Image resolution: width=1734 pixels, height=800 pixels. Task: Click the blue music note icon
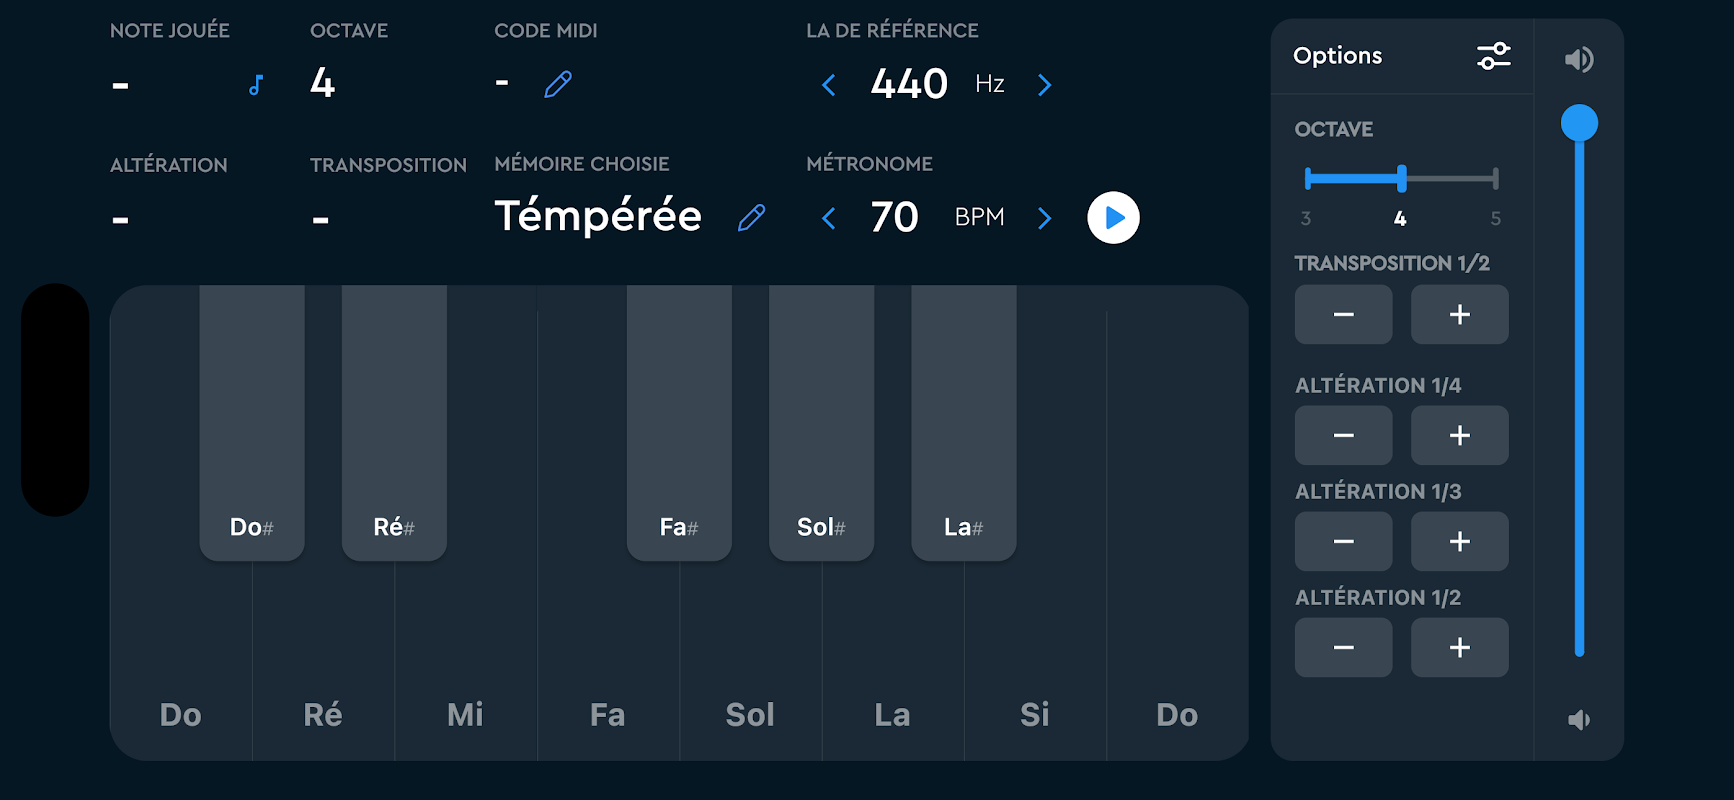pos(256,85)
